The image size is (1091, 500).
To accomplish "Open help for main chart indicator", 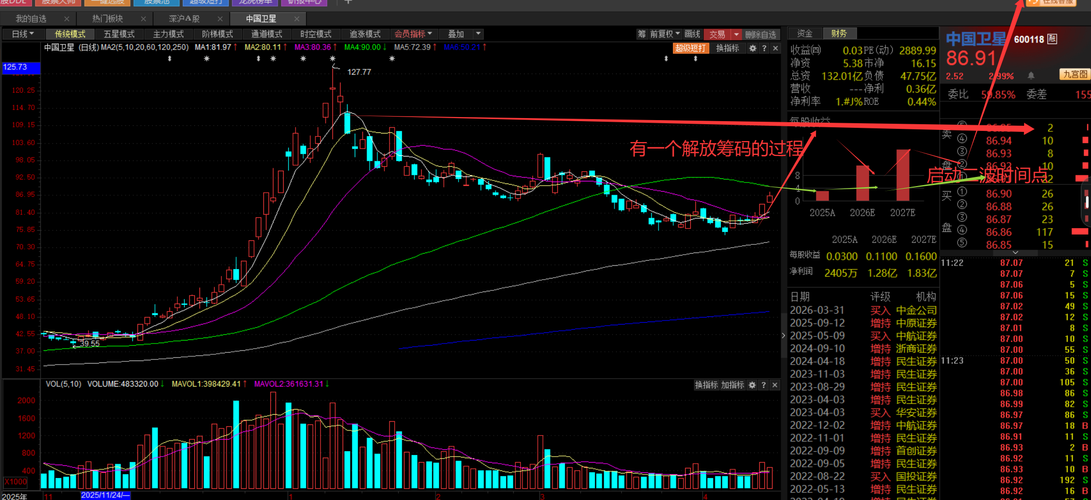I will pos(764,48).
